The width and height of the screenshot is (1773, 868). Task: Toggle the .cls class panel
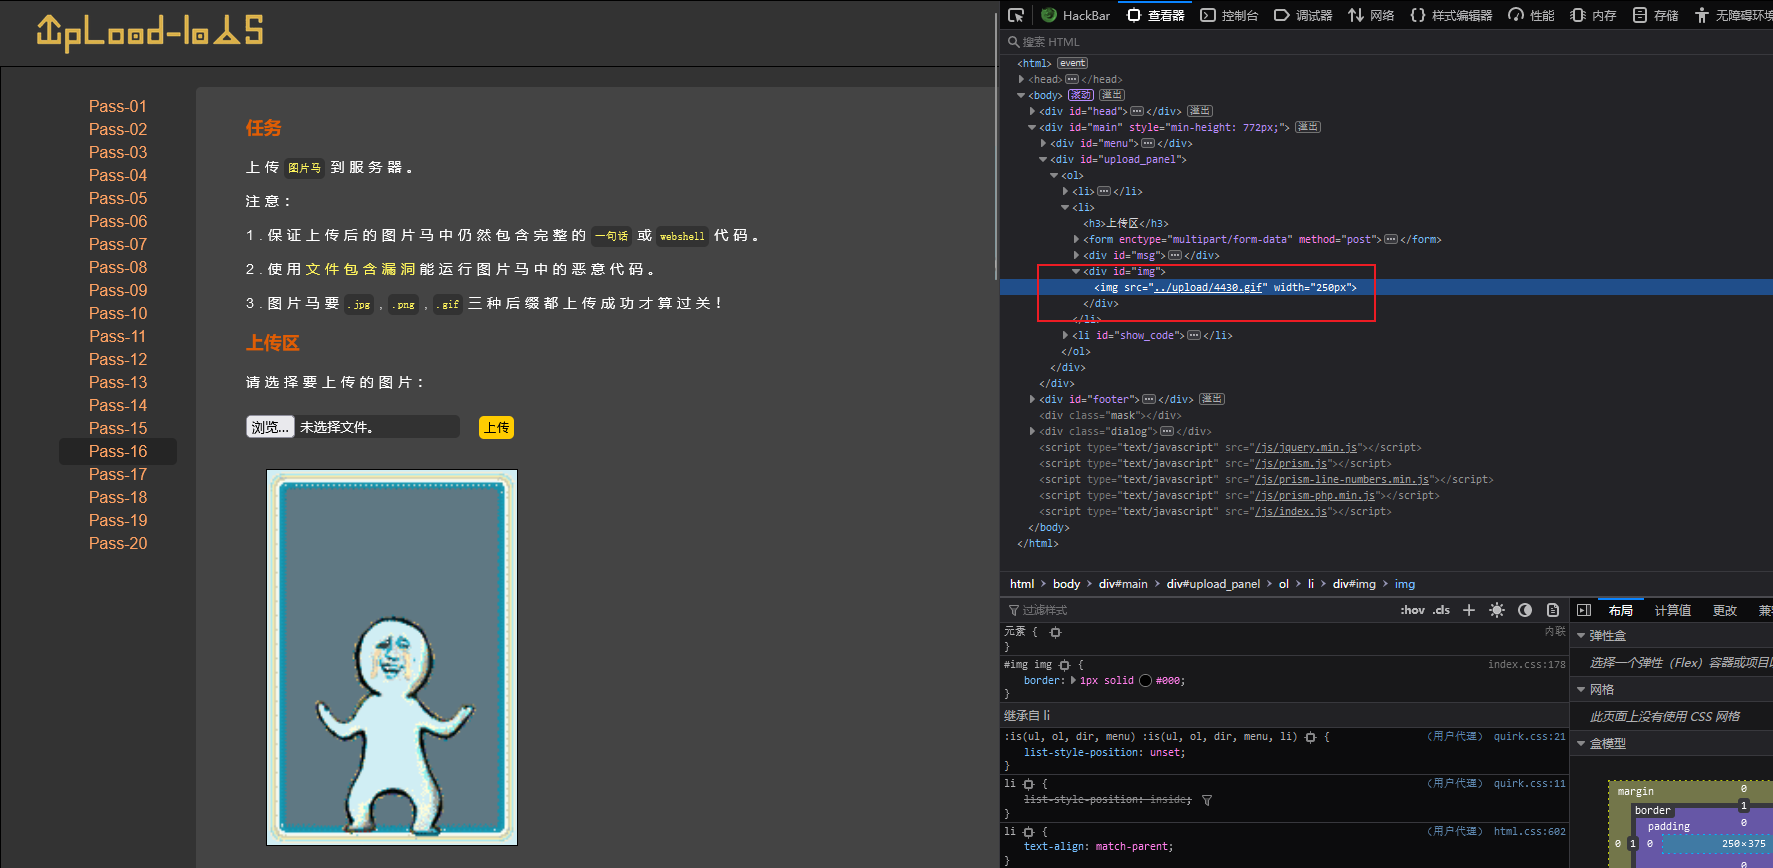tap(1441, 610)
